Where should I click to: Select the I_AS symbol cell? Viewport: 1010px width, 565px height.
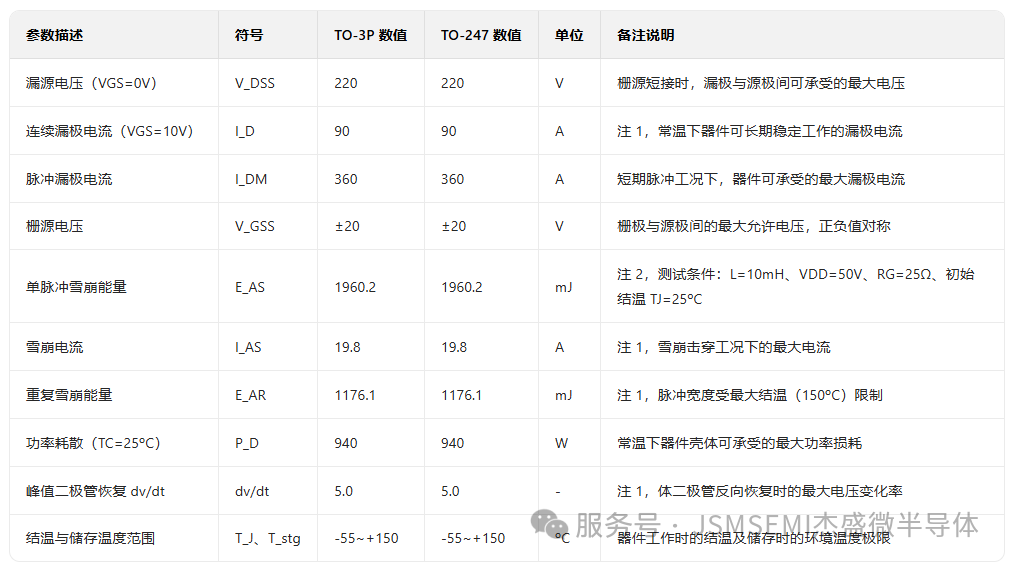point(248,347)
